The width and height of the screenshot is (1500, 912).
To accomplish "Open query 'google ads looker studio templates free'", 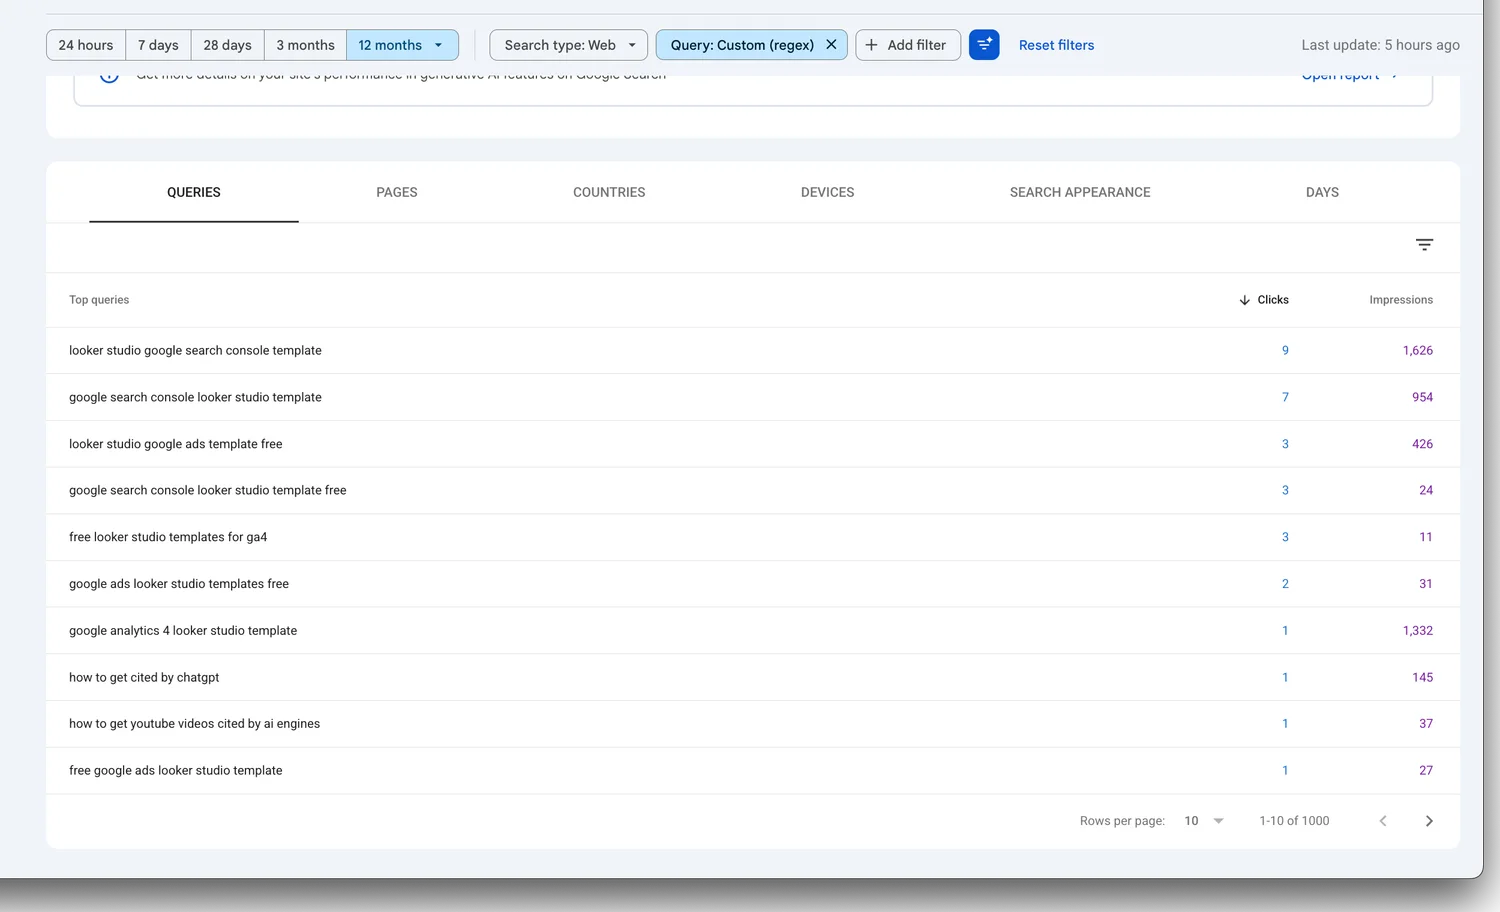I will pyautogui.click(x=179, y=584).
